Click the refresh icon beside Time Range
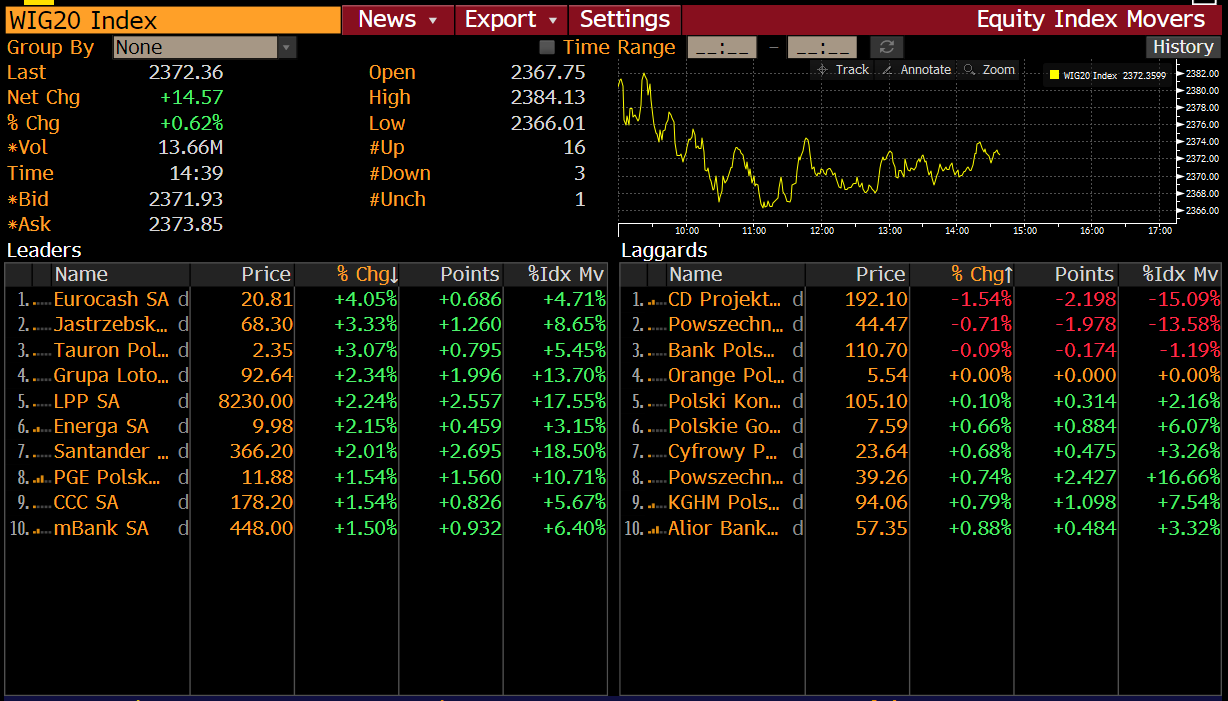The image size is (1228, 701). click(x=886, y=47)
